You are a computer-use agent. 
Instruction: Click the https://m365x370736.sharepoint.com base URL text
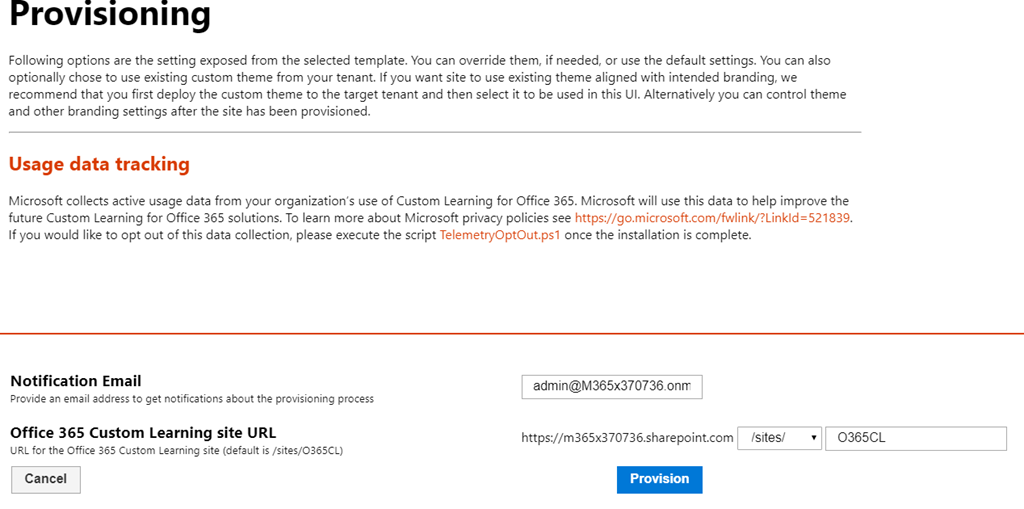pyautogui.click(x=627, y=438)
